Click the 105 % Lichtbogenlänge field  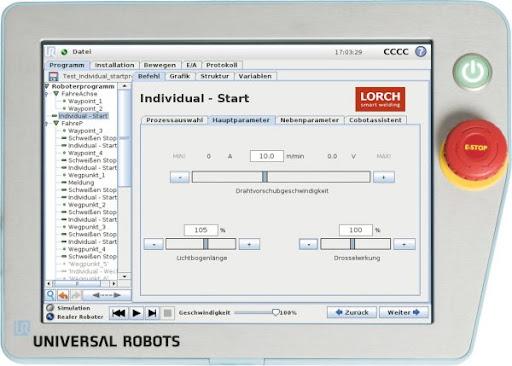201,230
